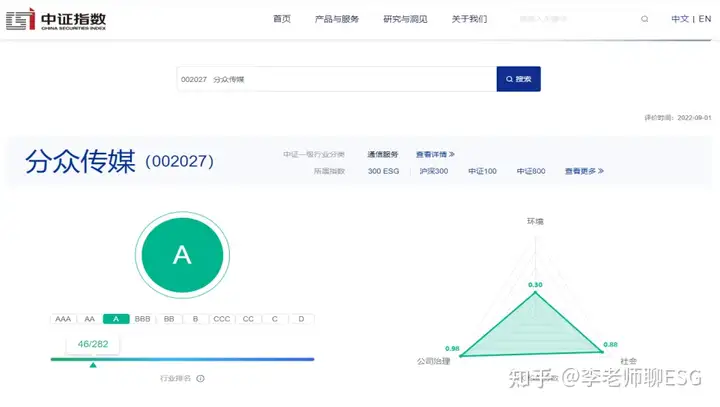Click the 社会 radar axis label
The height and width of the screenshot is (407, 720).
pos(628,361)
